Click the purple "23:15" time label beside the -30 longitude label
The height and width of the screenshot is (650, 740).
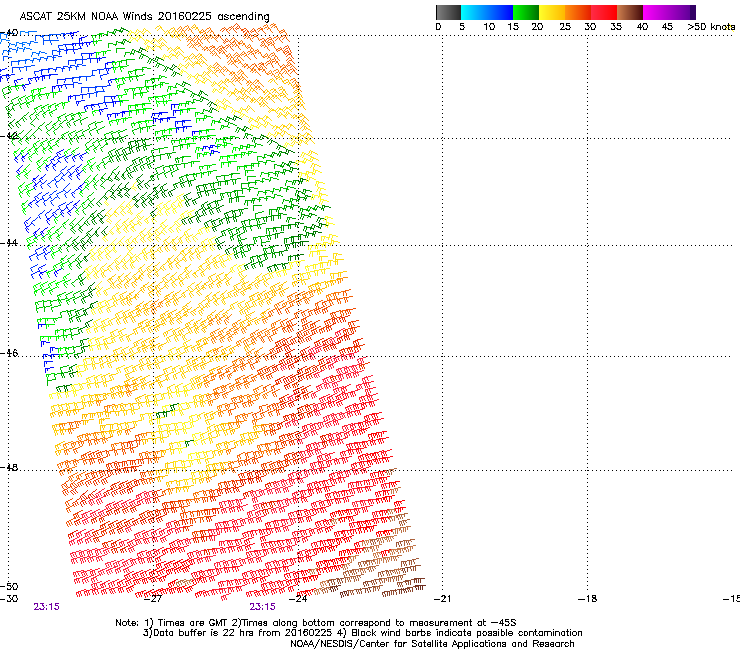click(x=46, y=607)
